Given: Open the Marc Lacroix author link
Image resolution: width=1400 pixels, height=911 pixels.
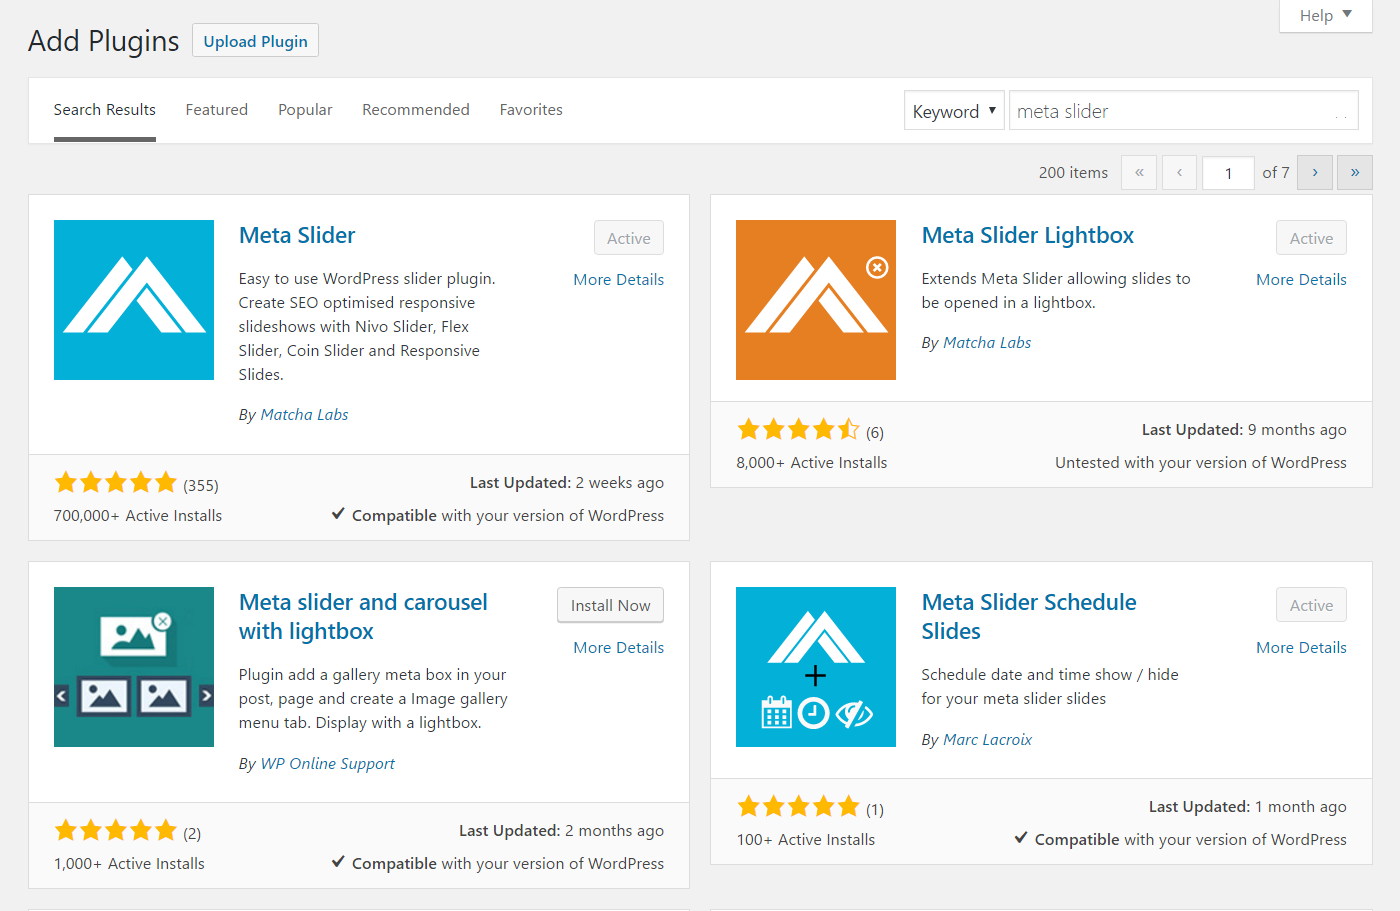Looking at the screenshot, I should [x=987, y=740].
